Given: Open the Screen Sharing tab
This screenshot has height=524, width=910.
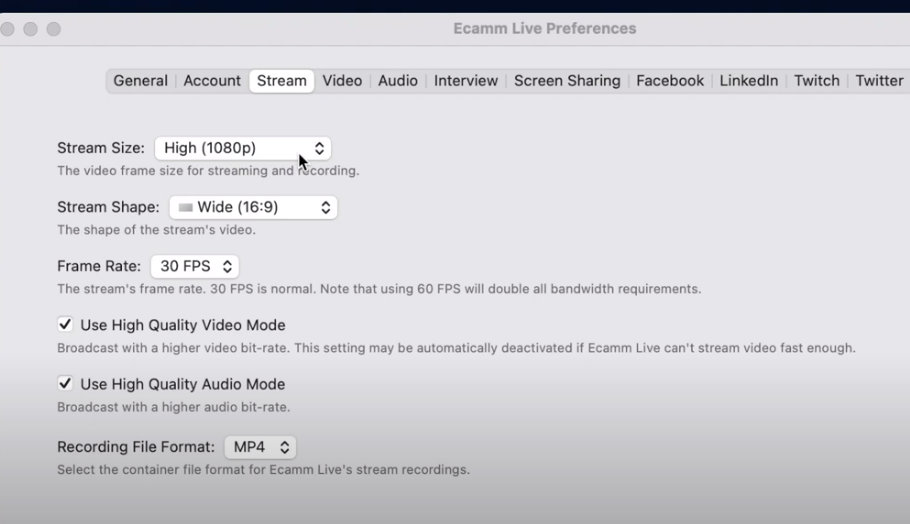Looking at the screenshot, I should [567, 81].
